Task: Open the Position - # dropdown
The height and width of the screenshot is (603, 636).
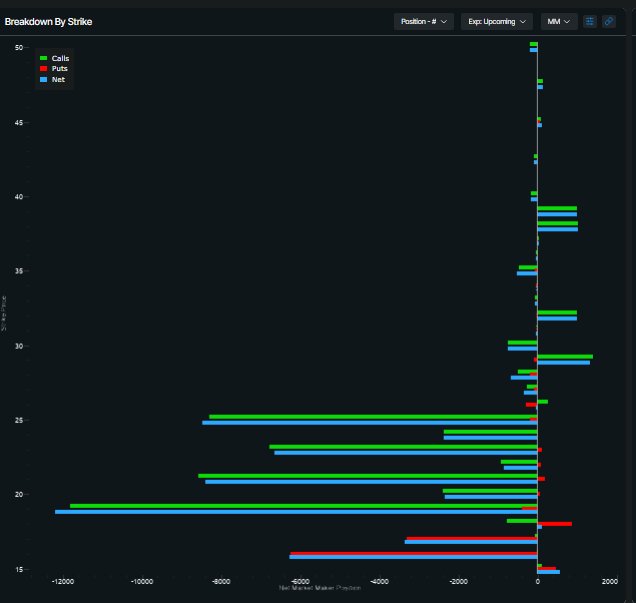Action: pyautogui.click(x=423, y=21)
